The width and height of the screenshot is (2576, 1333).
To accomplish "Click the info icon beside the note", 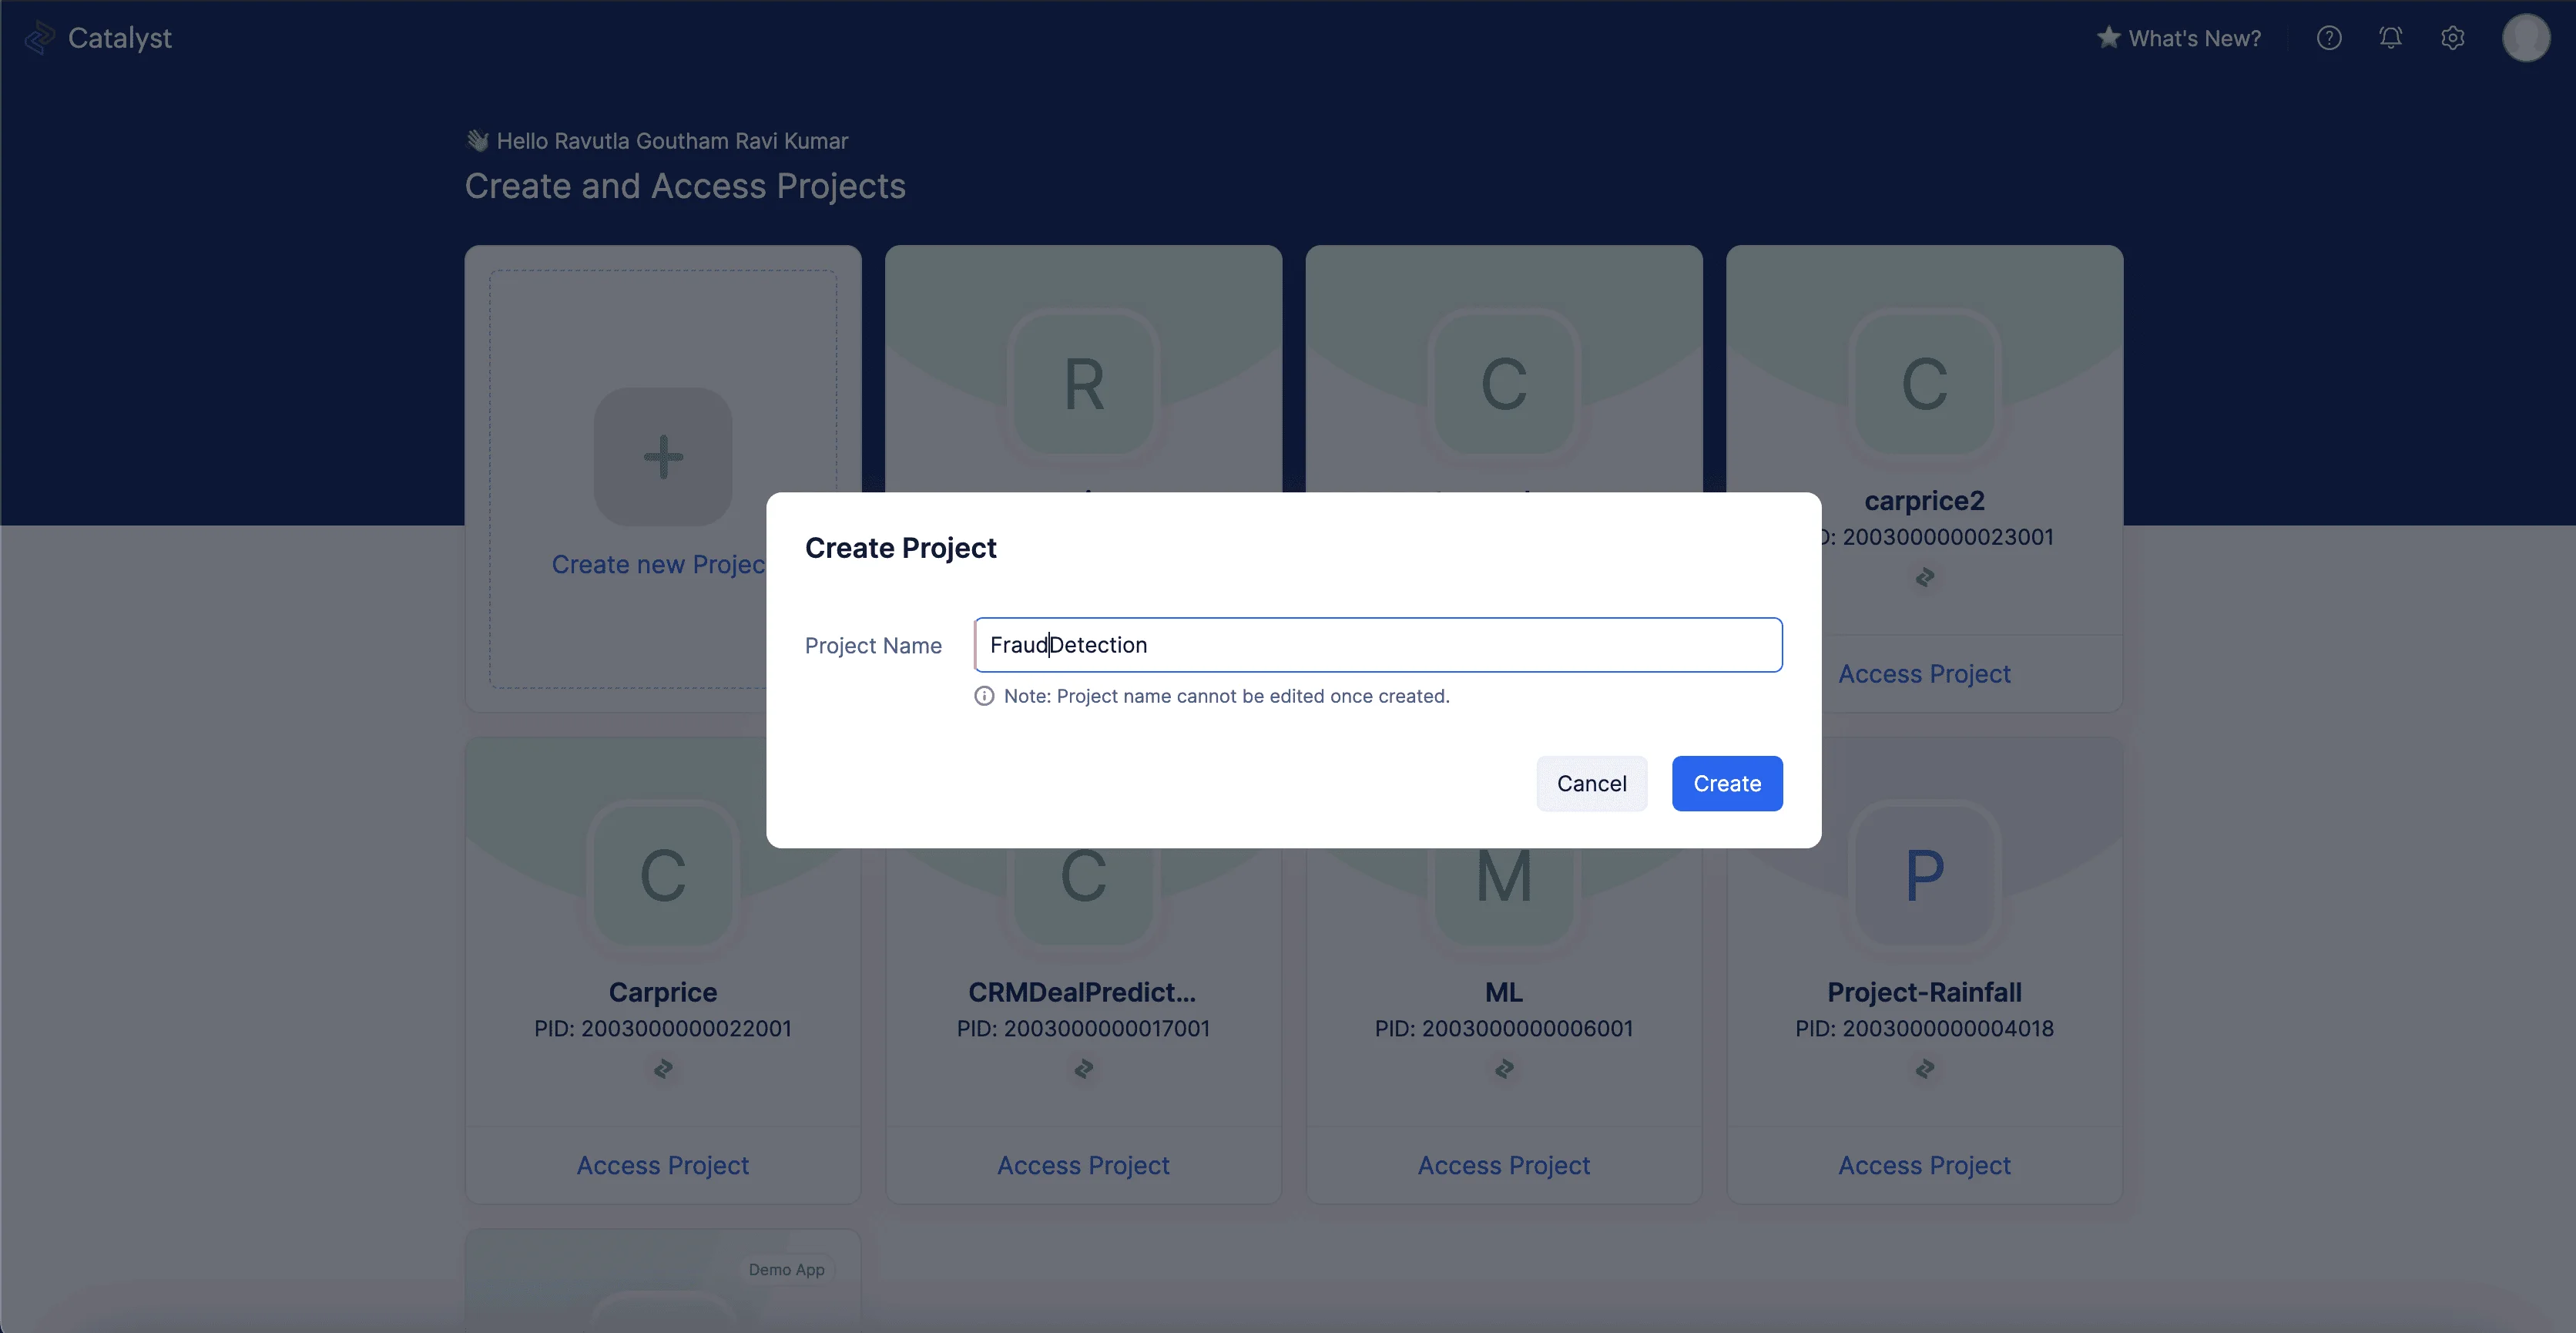I will [984, 696].
